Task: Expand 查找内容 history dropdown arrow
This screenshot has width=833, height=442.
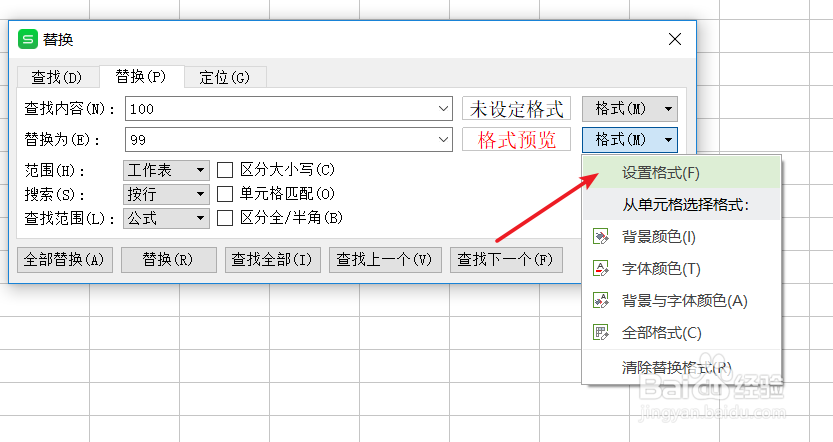Action: [x=444, y=108]
